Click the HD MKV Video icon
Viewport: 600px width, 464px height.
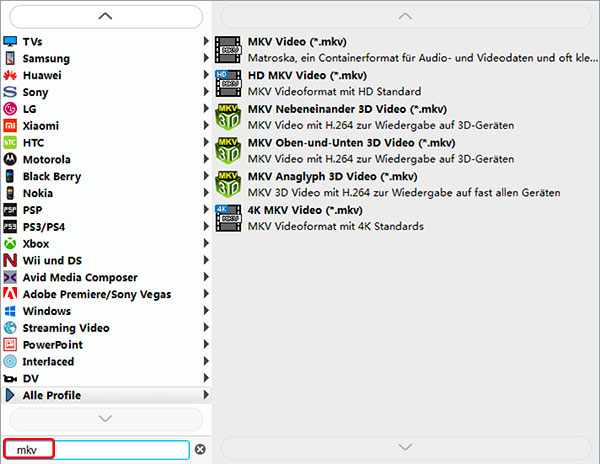pyautogui.click(x=228, y=83)
